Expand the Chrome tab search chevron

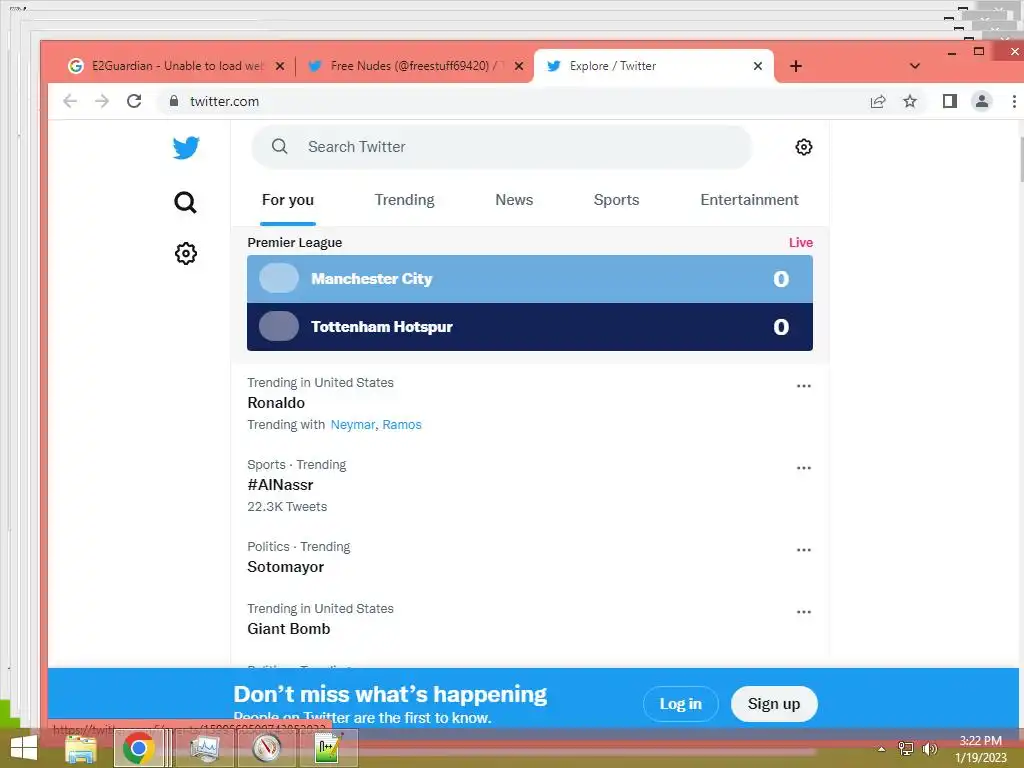[x=914, y=66]
